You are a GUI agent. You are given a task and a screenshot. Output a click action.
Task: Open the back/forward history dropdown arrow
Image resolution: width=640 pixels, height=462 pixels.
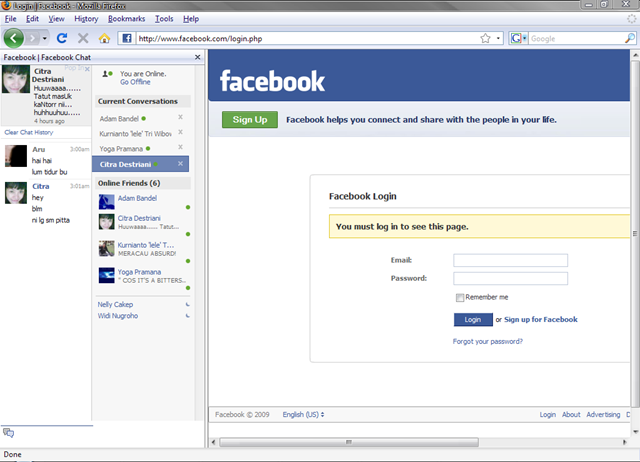coord(44,39)
